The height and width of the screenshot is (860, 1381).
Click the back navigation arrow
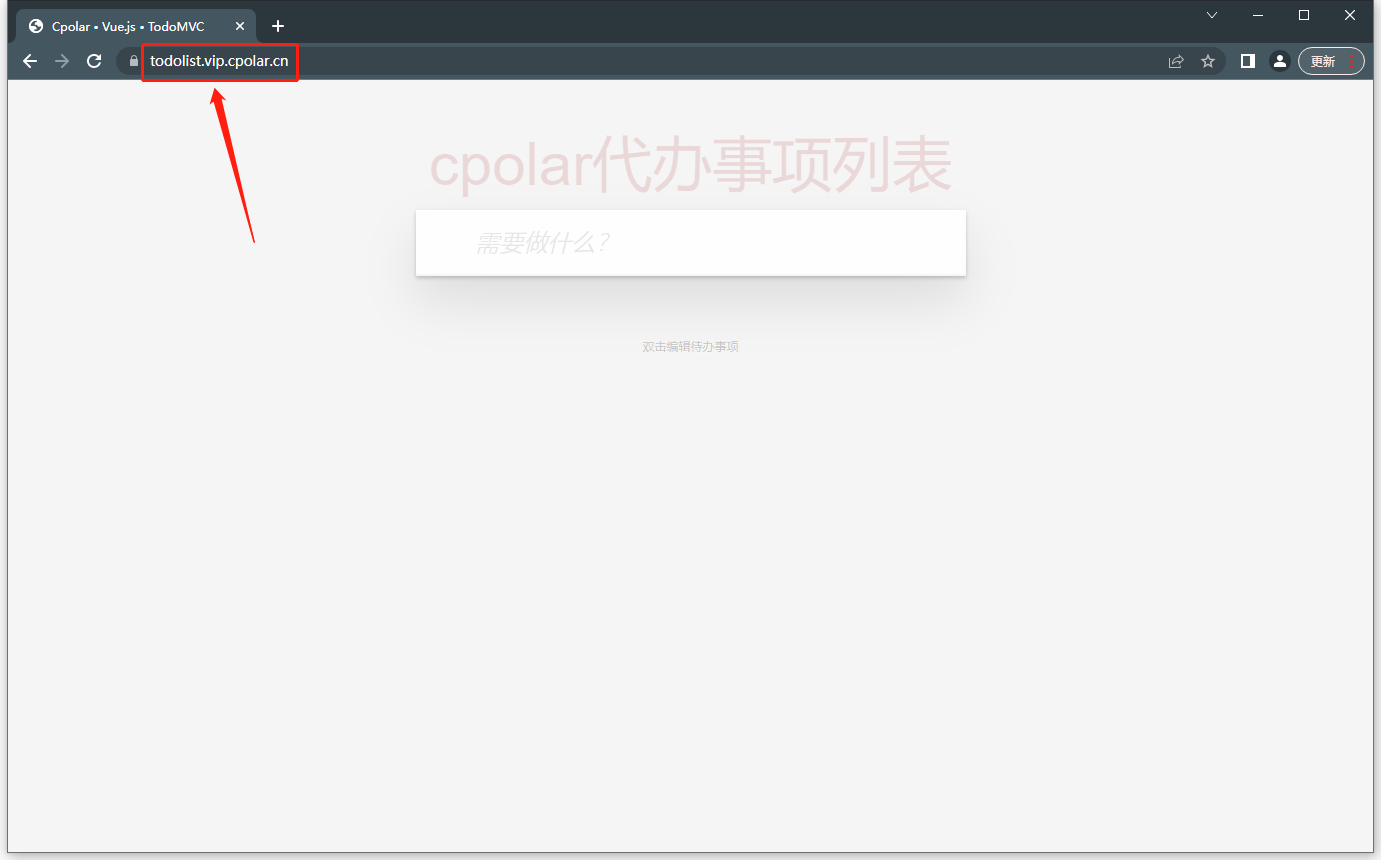29,60
